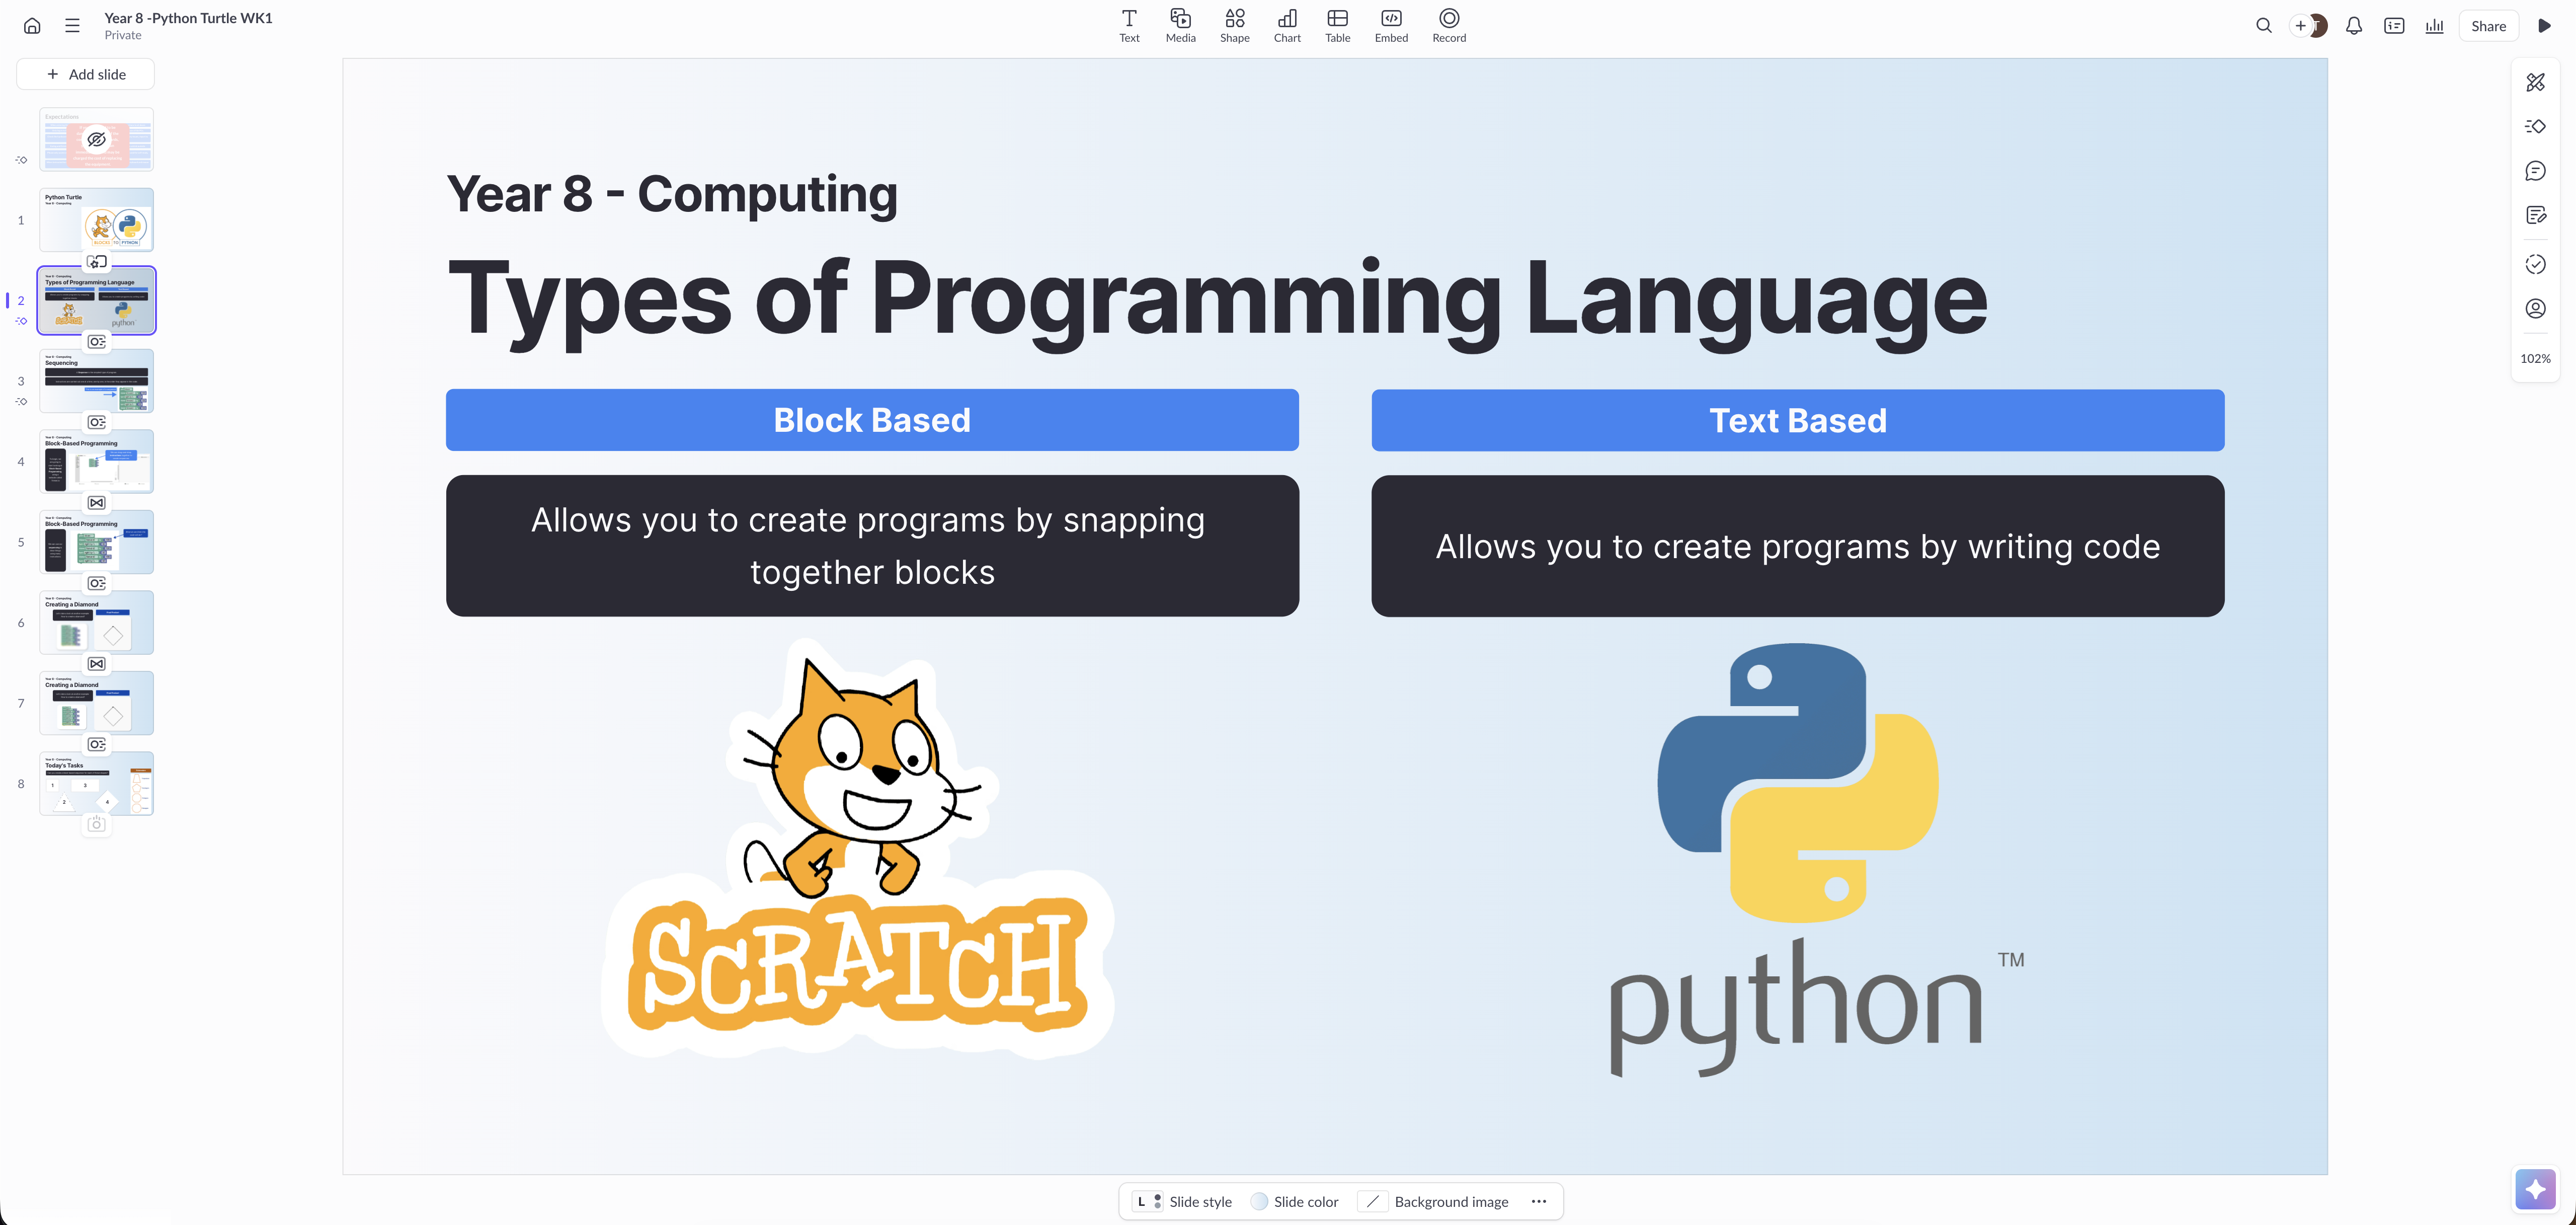Insert a Text block from toolbar
The width and height of the screenshot is (2576, 1225).
point(1129,26)
